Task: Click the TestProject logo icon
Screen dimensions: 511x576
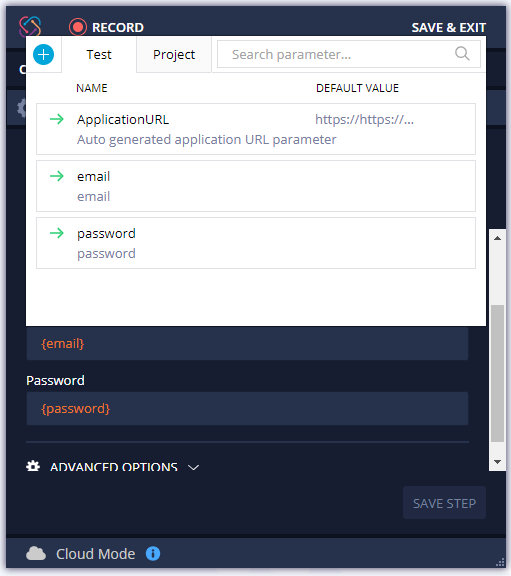Action: (30, 26)
